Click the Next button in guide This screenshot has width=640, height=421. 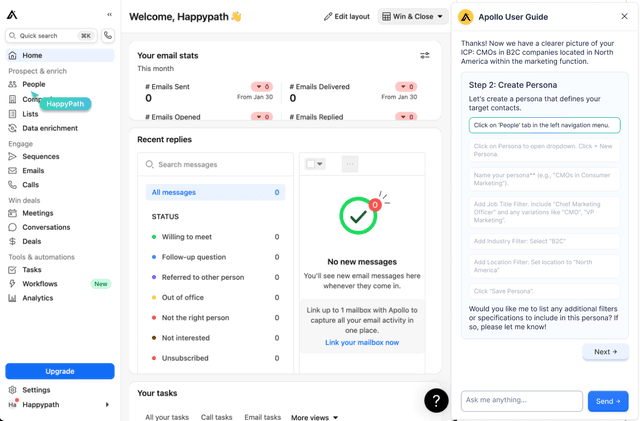[606, 352]
